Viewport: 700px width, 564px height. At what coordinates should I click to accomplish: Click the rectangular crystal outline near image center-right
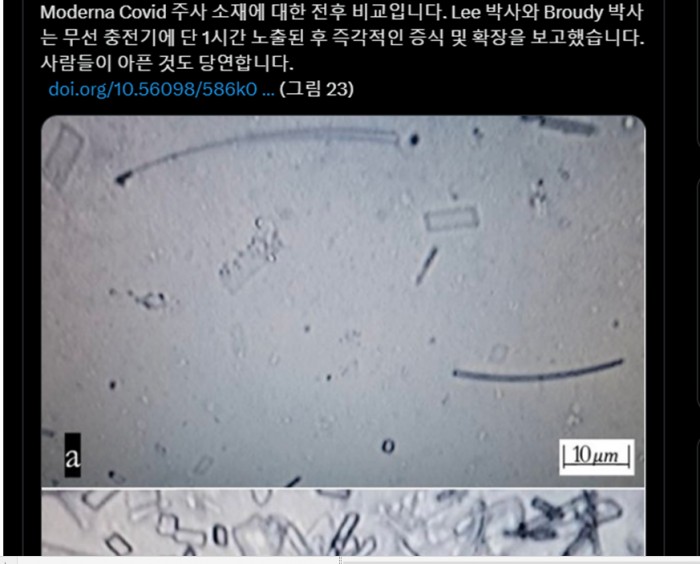[x=451, y=218]
